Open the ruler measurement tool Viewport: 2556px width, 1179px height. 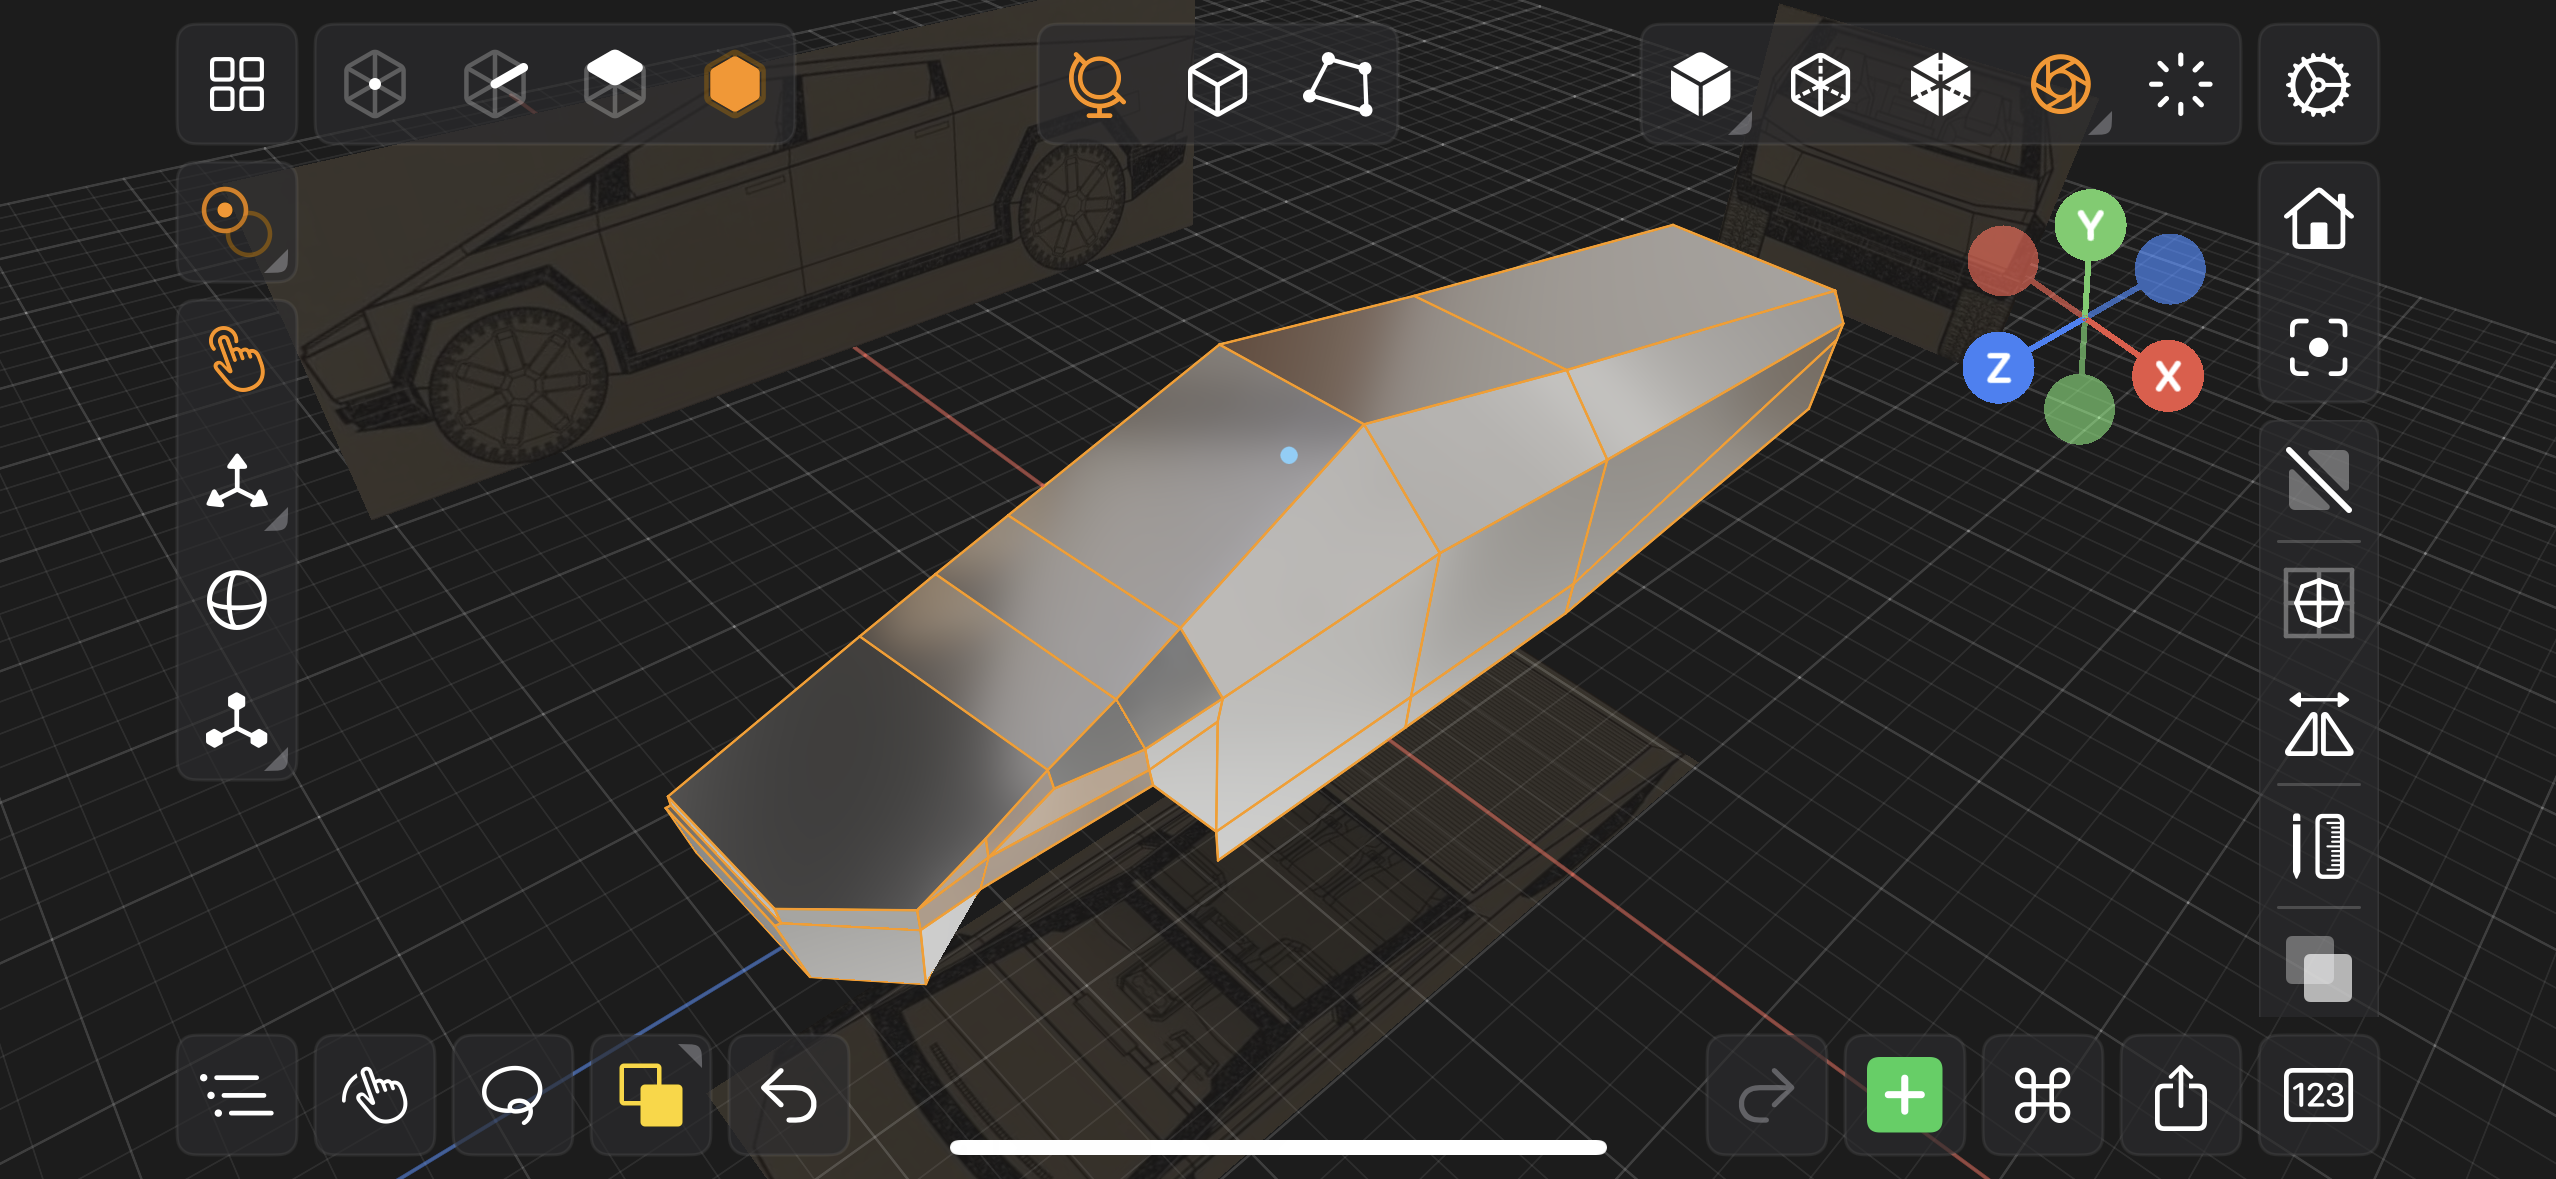point(2318,846)
